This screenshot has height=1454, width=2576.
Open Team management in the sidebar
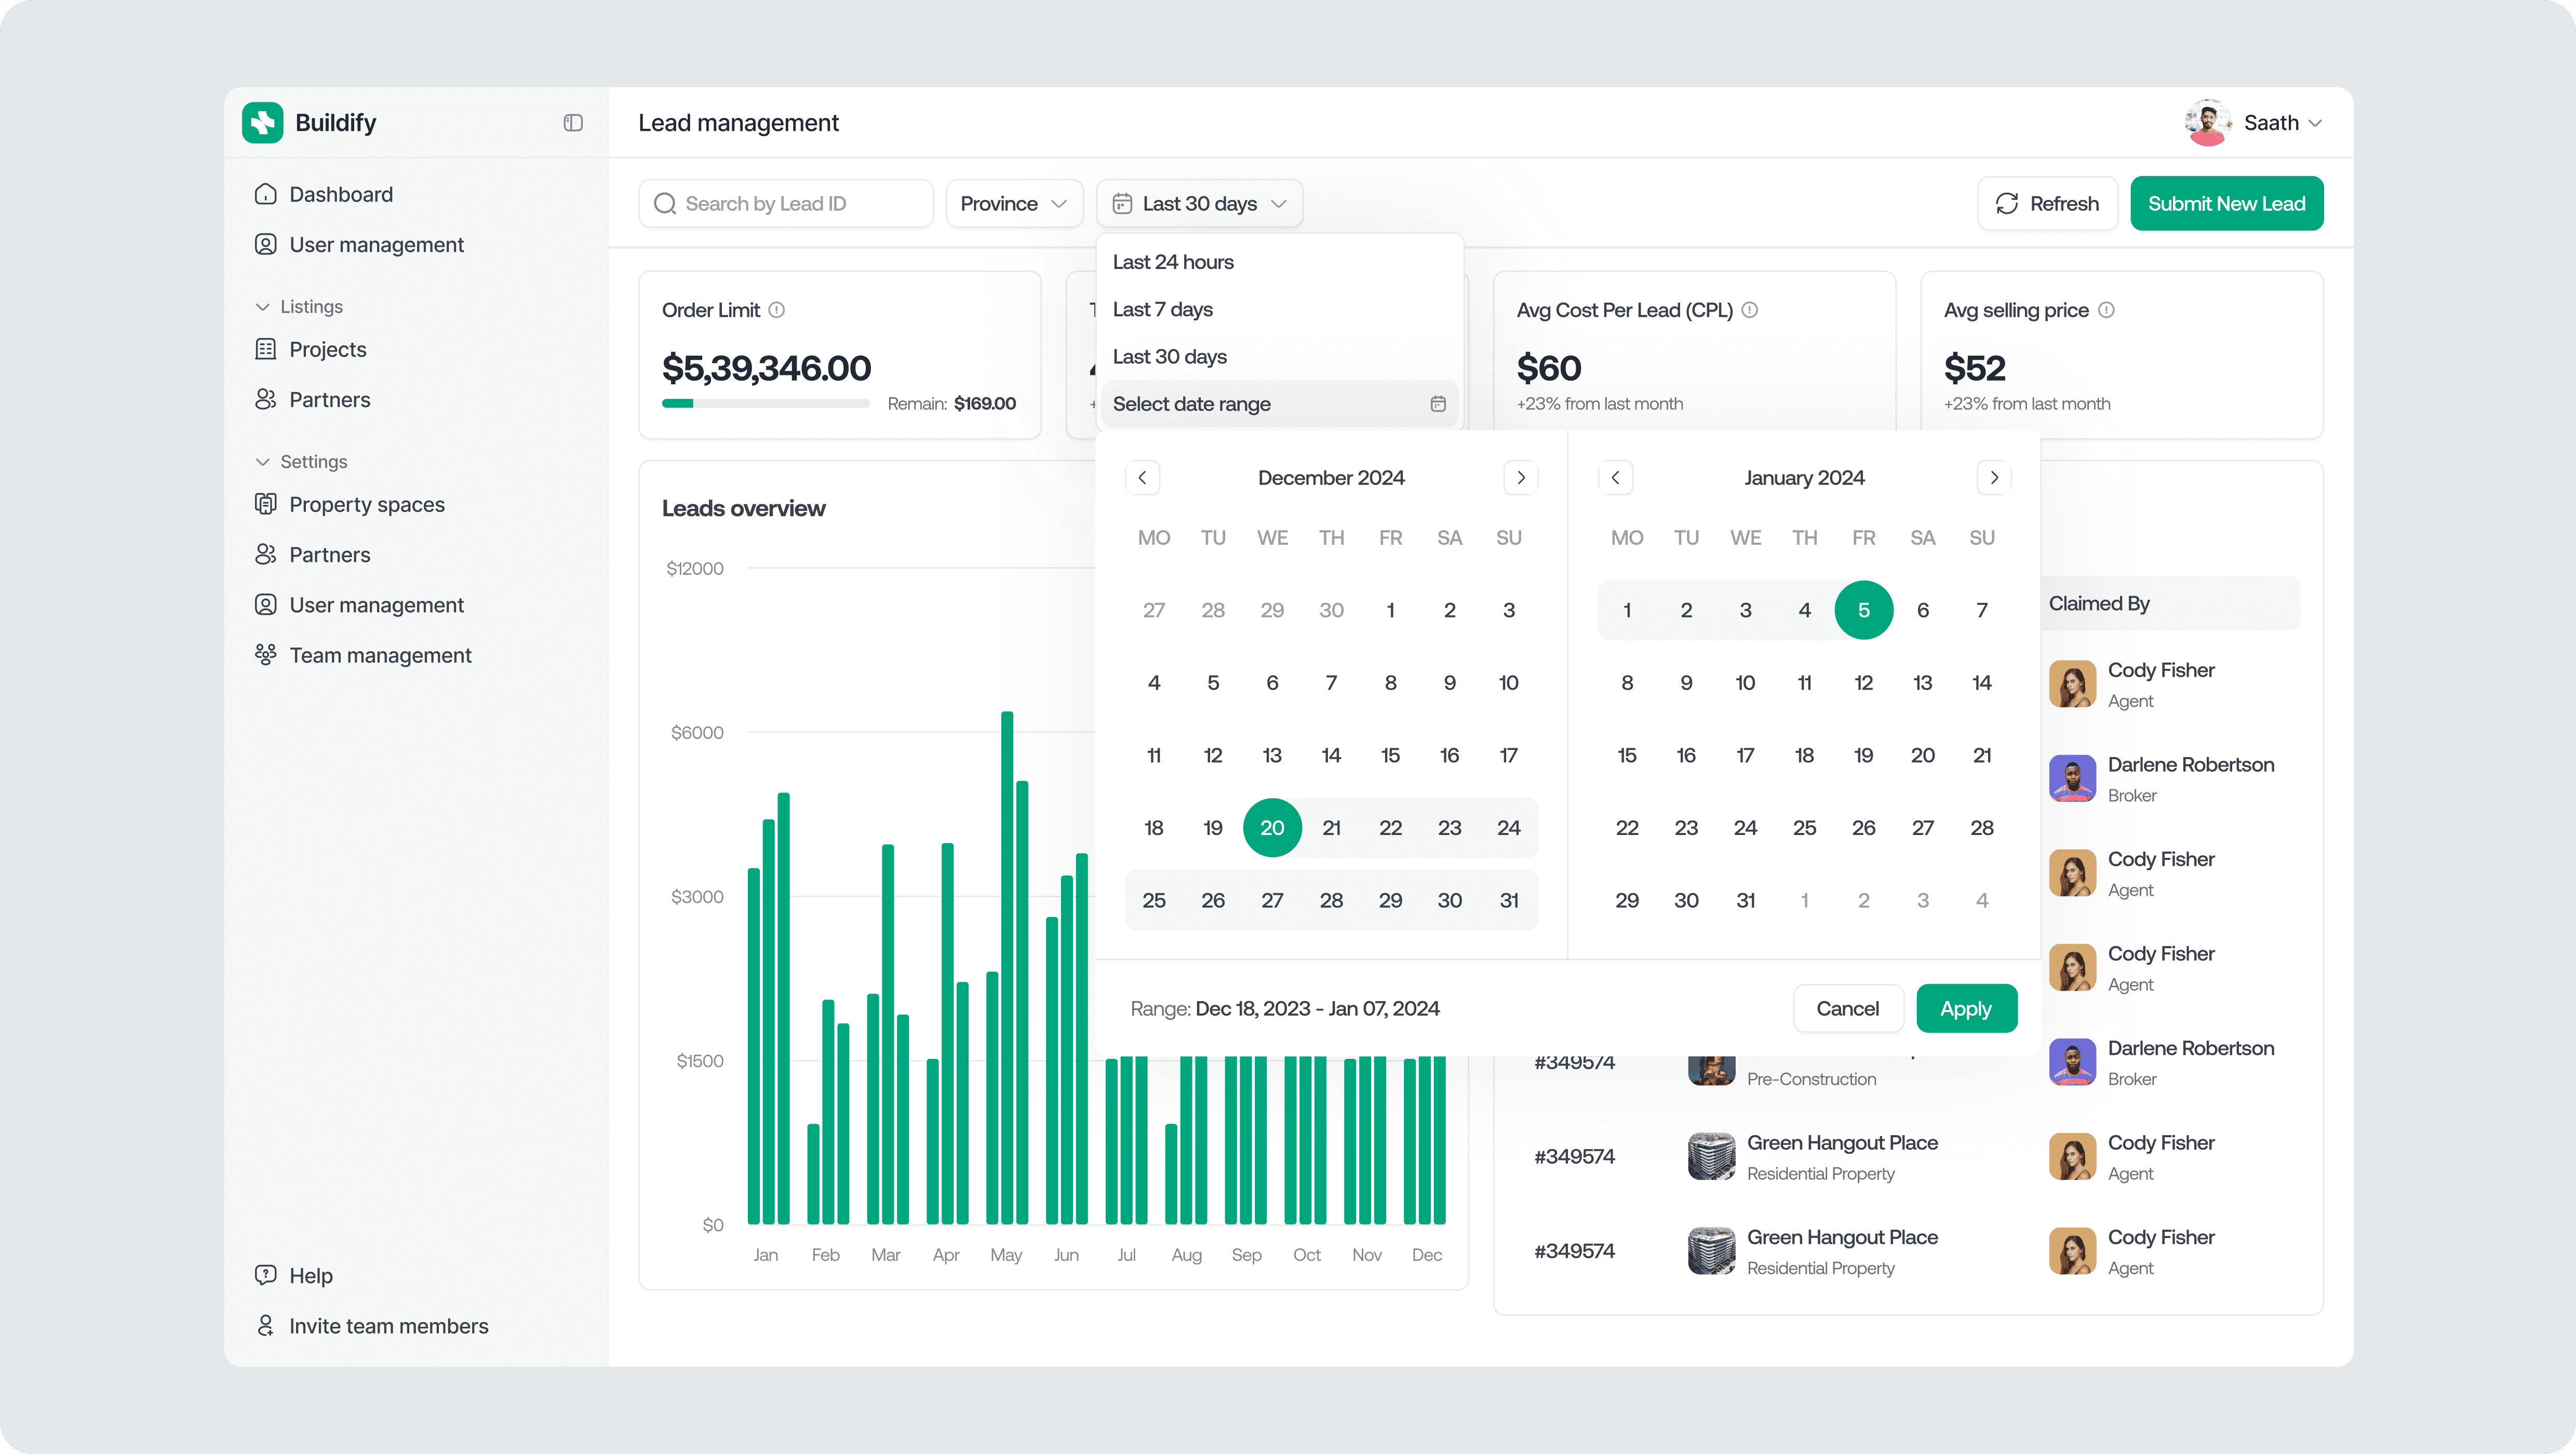point(380,655)
